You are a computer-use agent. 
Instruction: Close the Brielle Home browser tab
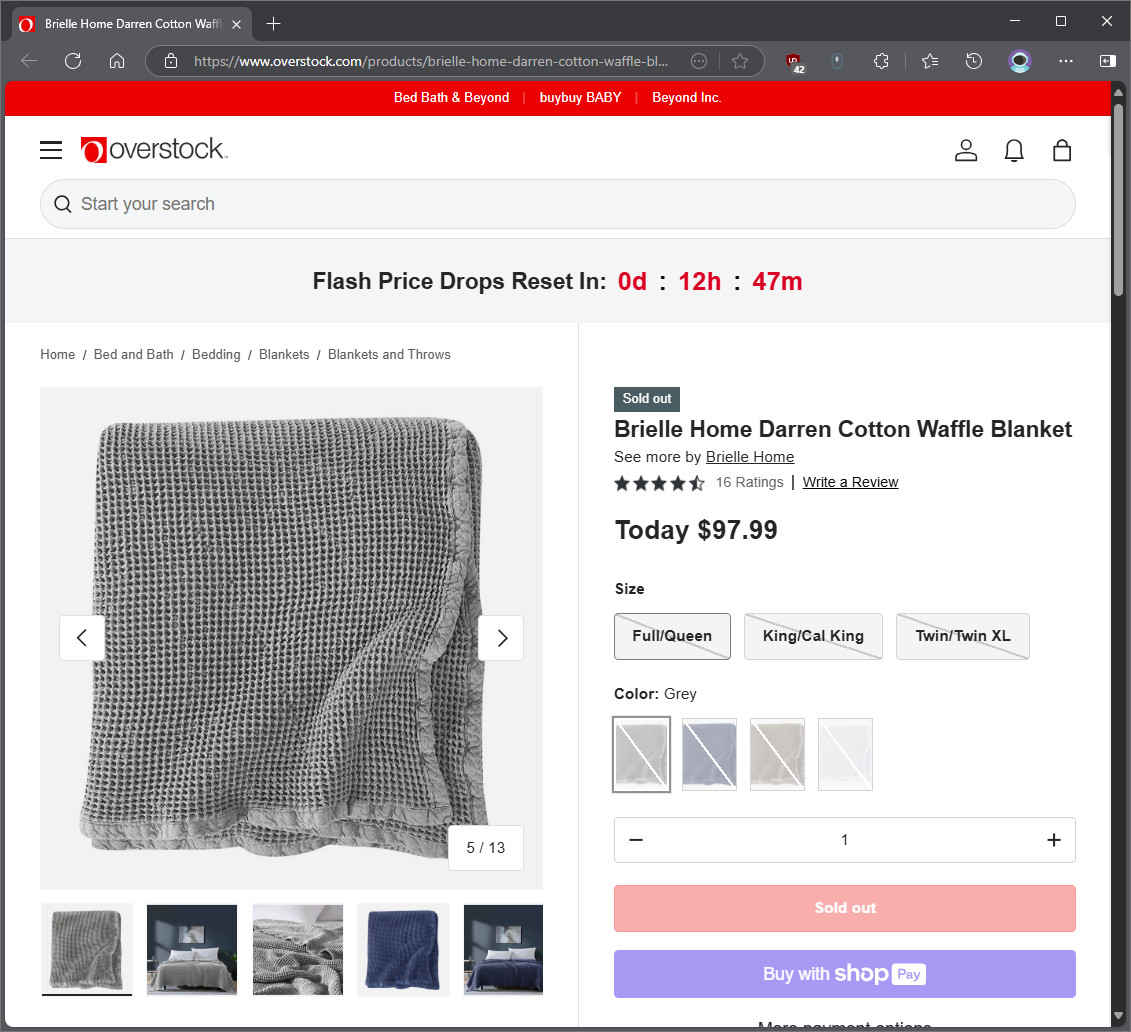(x=236, y=24)
